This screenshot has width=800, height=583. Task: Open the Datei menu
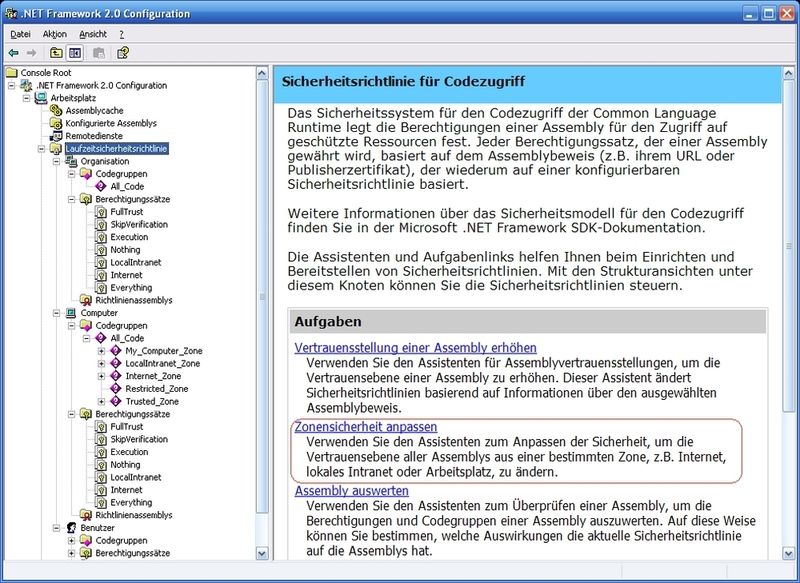(20, 34)
